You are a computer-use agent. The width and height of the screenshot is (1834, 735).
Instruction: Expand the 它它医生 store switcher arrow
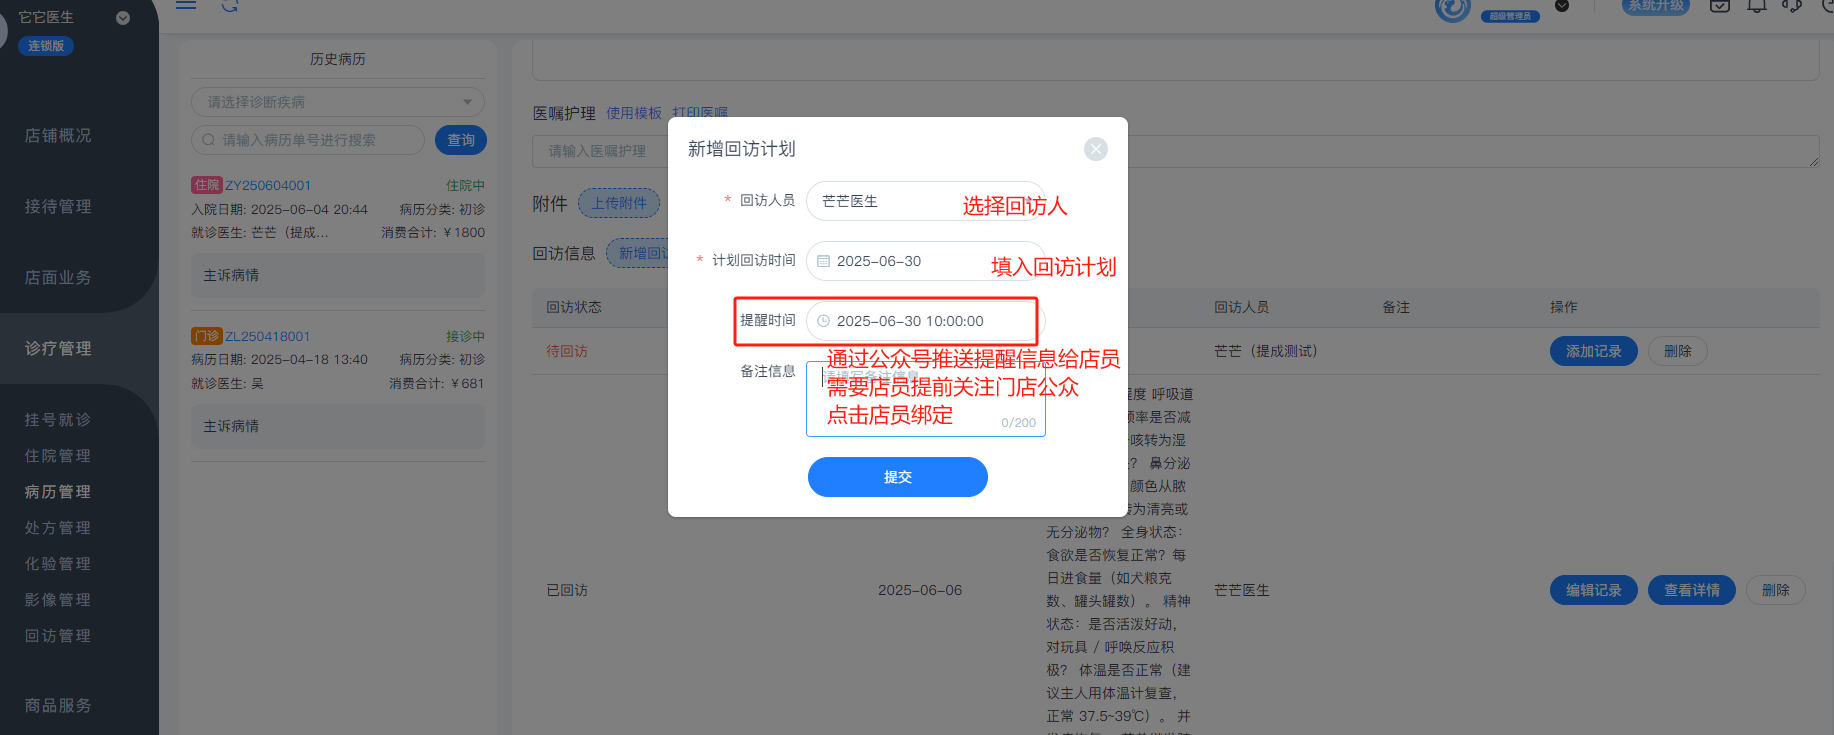[x=123, y=18]
